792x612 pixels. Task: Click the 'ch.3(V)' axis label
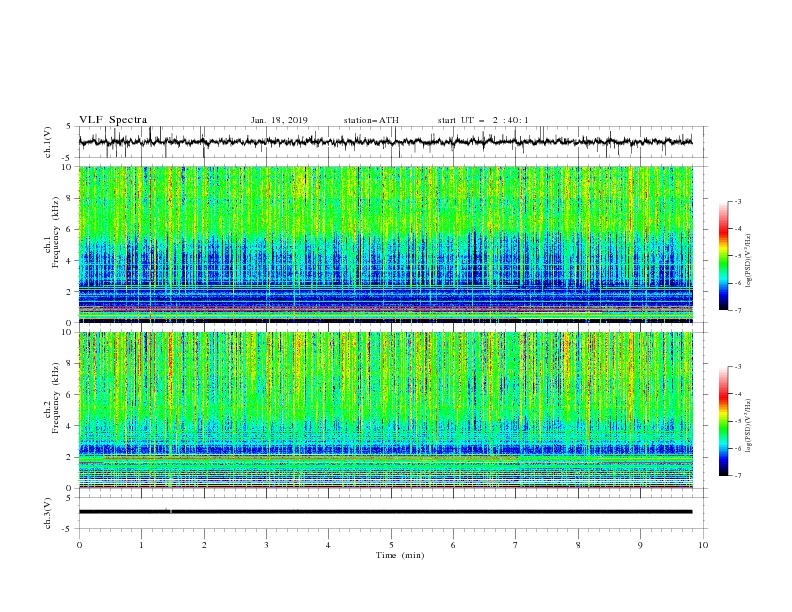48,513
